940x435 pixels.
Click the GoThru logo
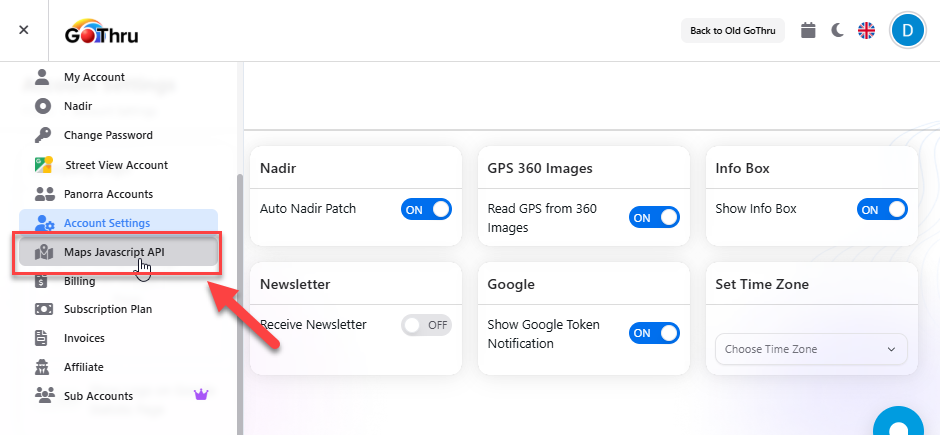(101, 33)
